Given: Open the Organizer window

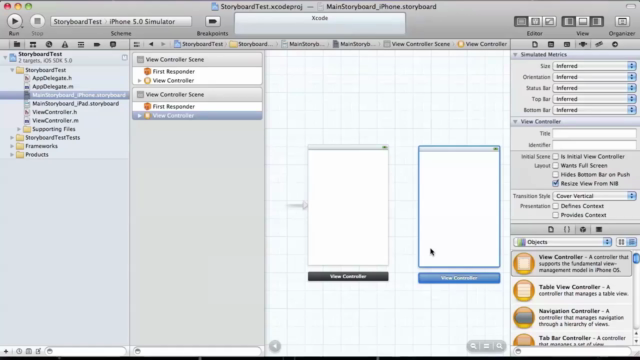Looking at the screenshot, I should point(622,21).
